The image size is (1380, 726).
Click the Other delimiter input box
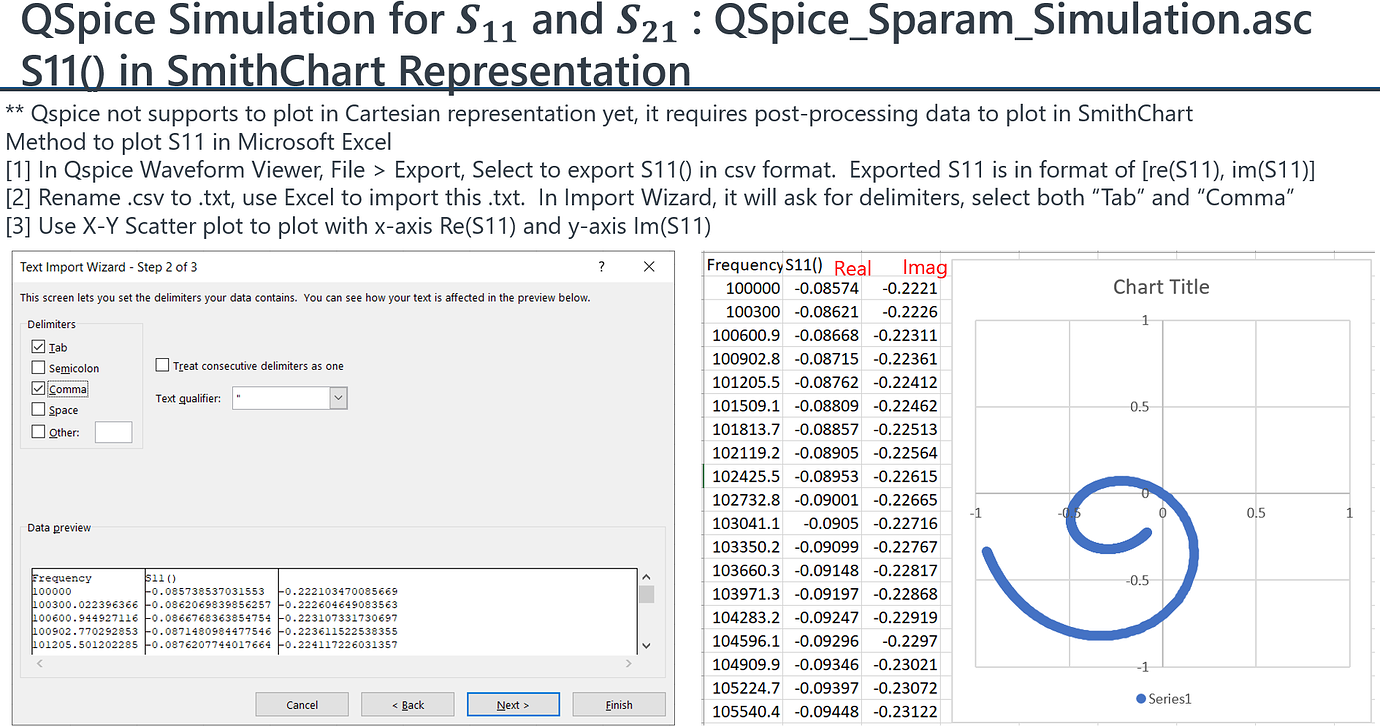(113, 431)
